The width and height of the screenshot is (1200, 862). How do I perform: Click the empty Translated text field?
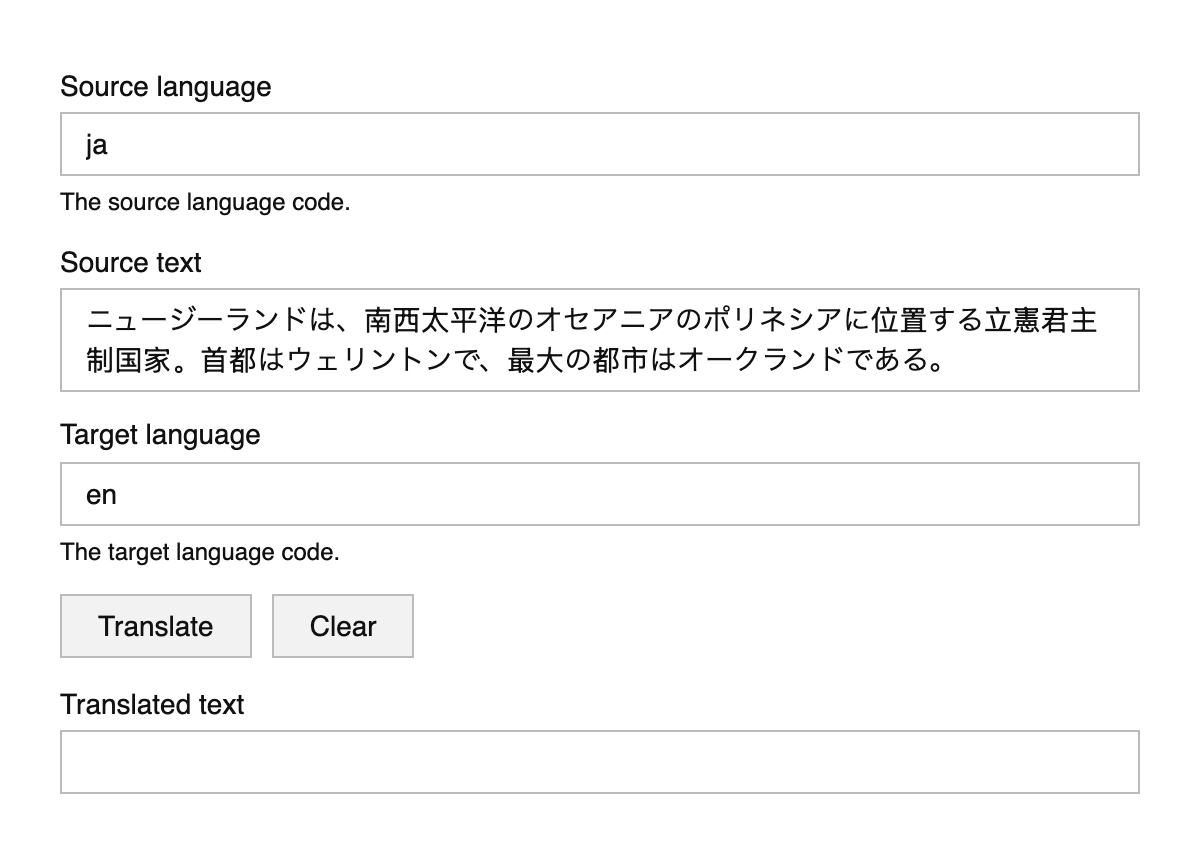click(x=600, y=762)
